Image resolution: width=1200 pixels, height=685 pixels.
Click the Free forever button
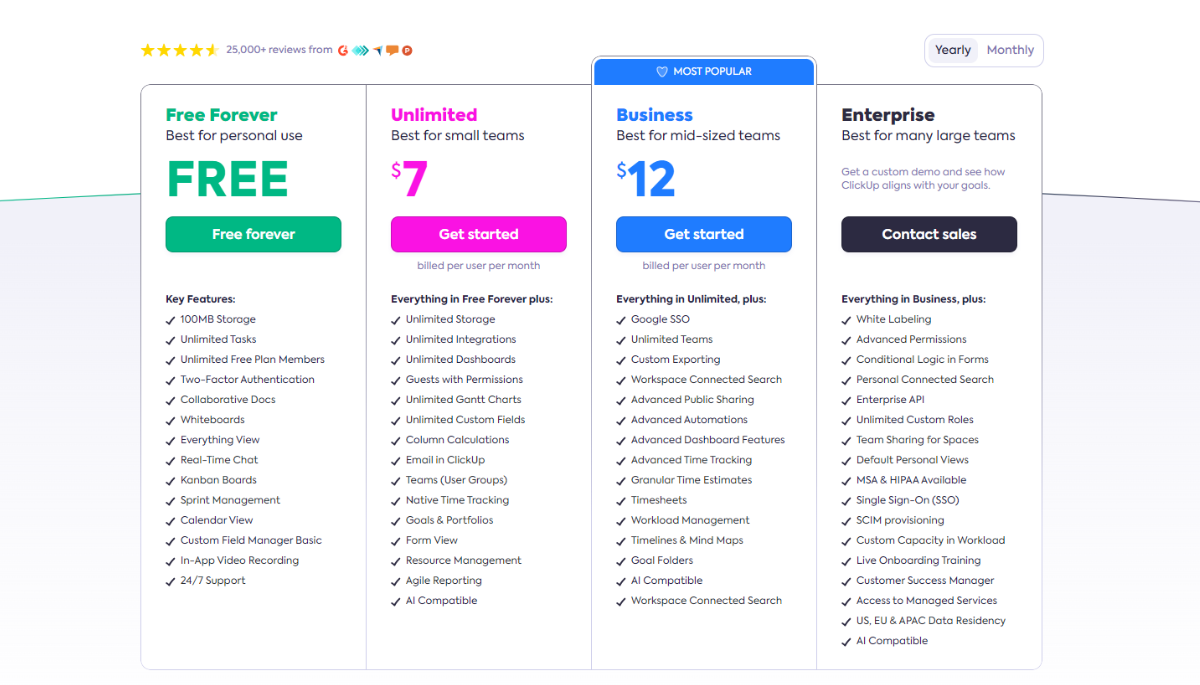(x=253, y=233)
